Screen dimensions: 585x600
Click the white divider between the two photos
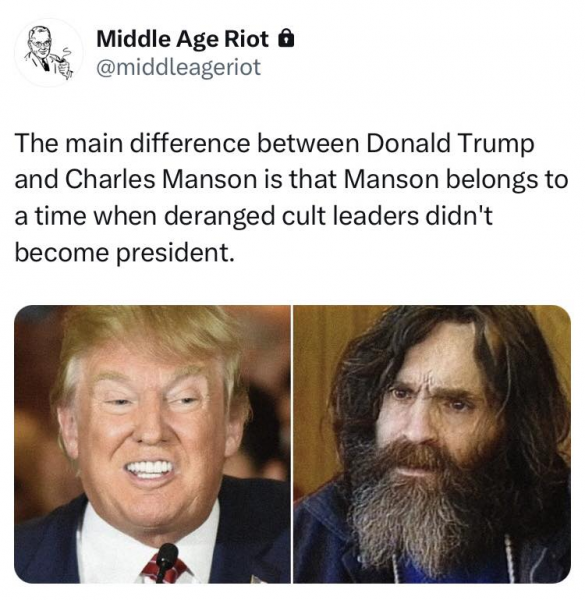pyautogui.click(x=292, y=444)
